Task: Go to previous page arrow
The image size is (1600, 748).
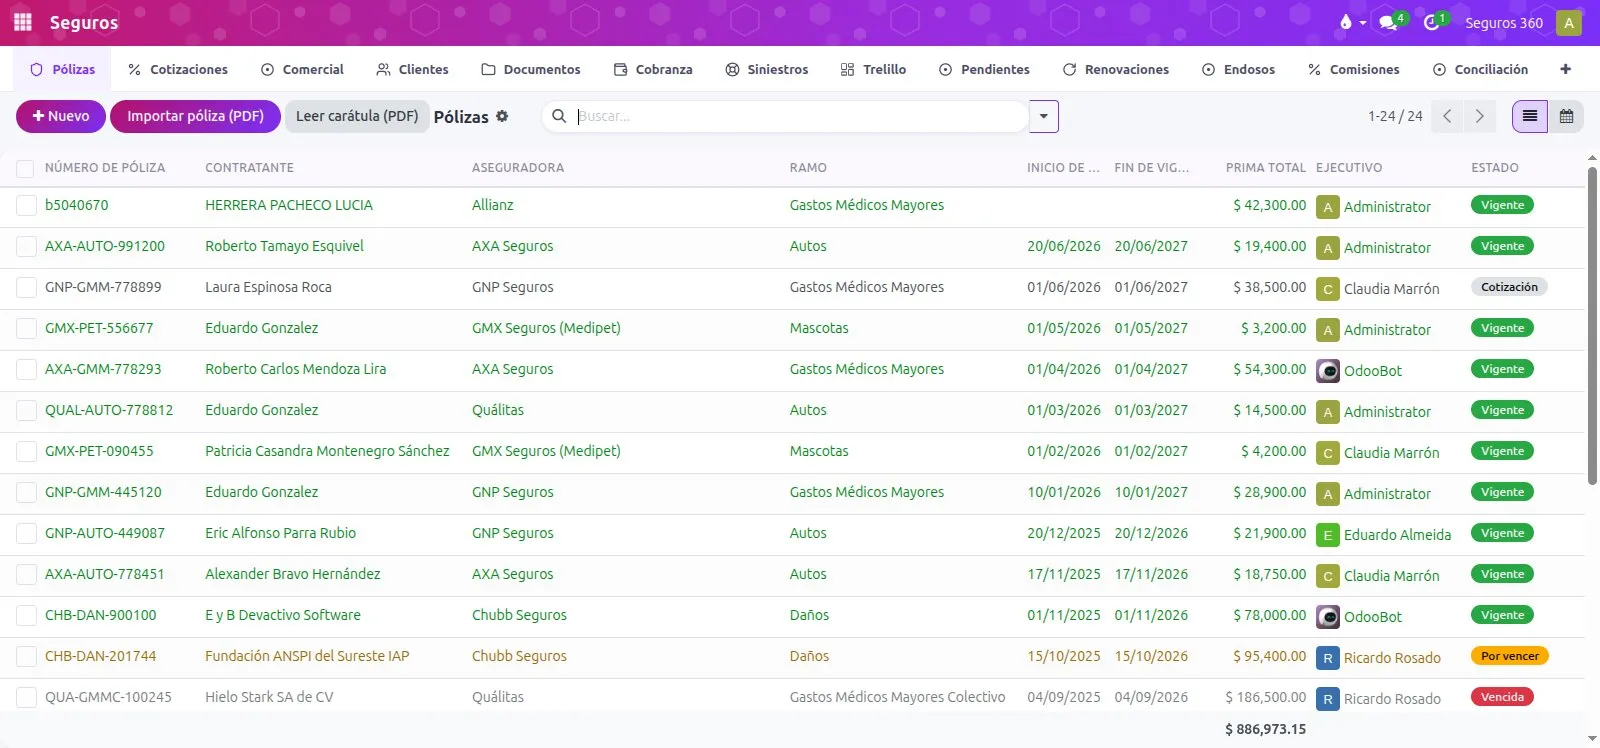Action: click(x=1447, y=116)
